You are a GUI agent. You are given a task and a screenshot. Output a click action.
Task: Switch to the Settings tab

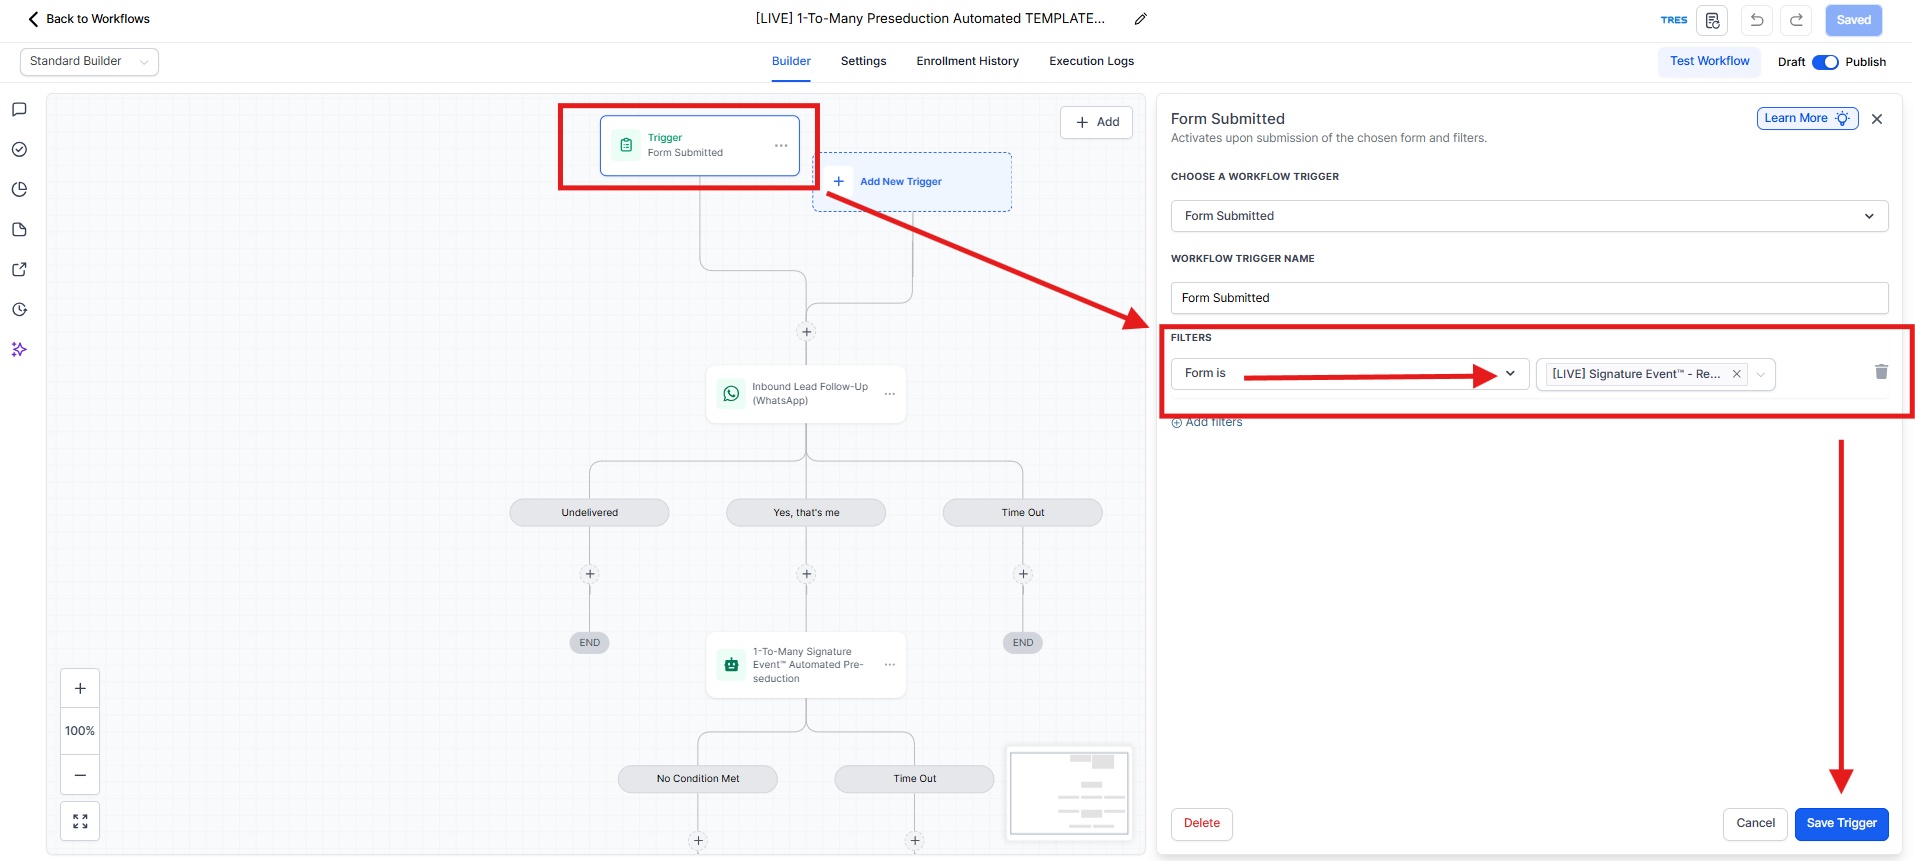tap(863, 61)
